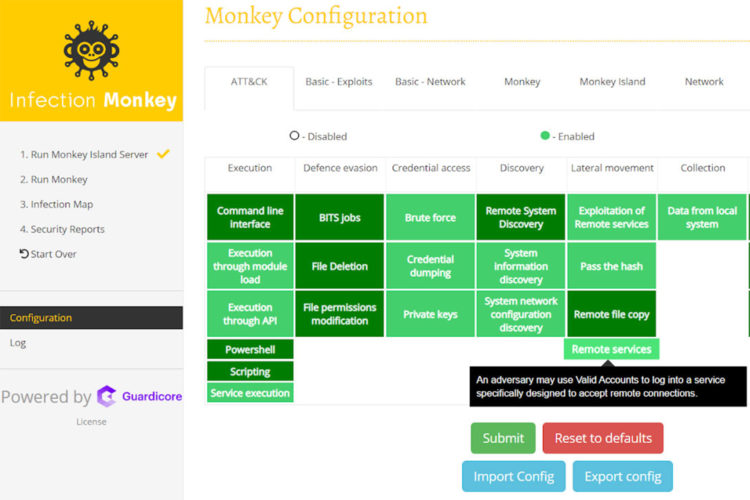Toggle the Pass the hash technique
Screen dimensions: 750x500
click(611, 266)
